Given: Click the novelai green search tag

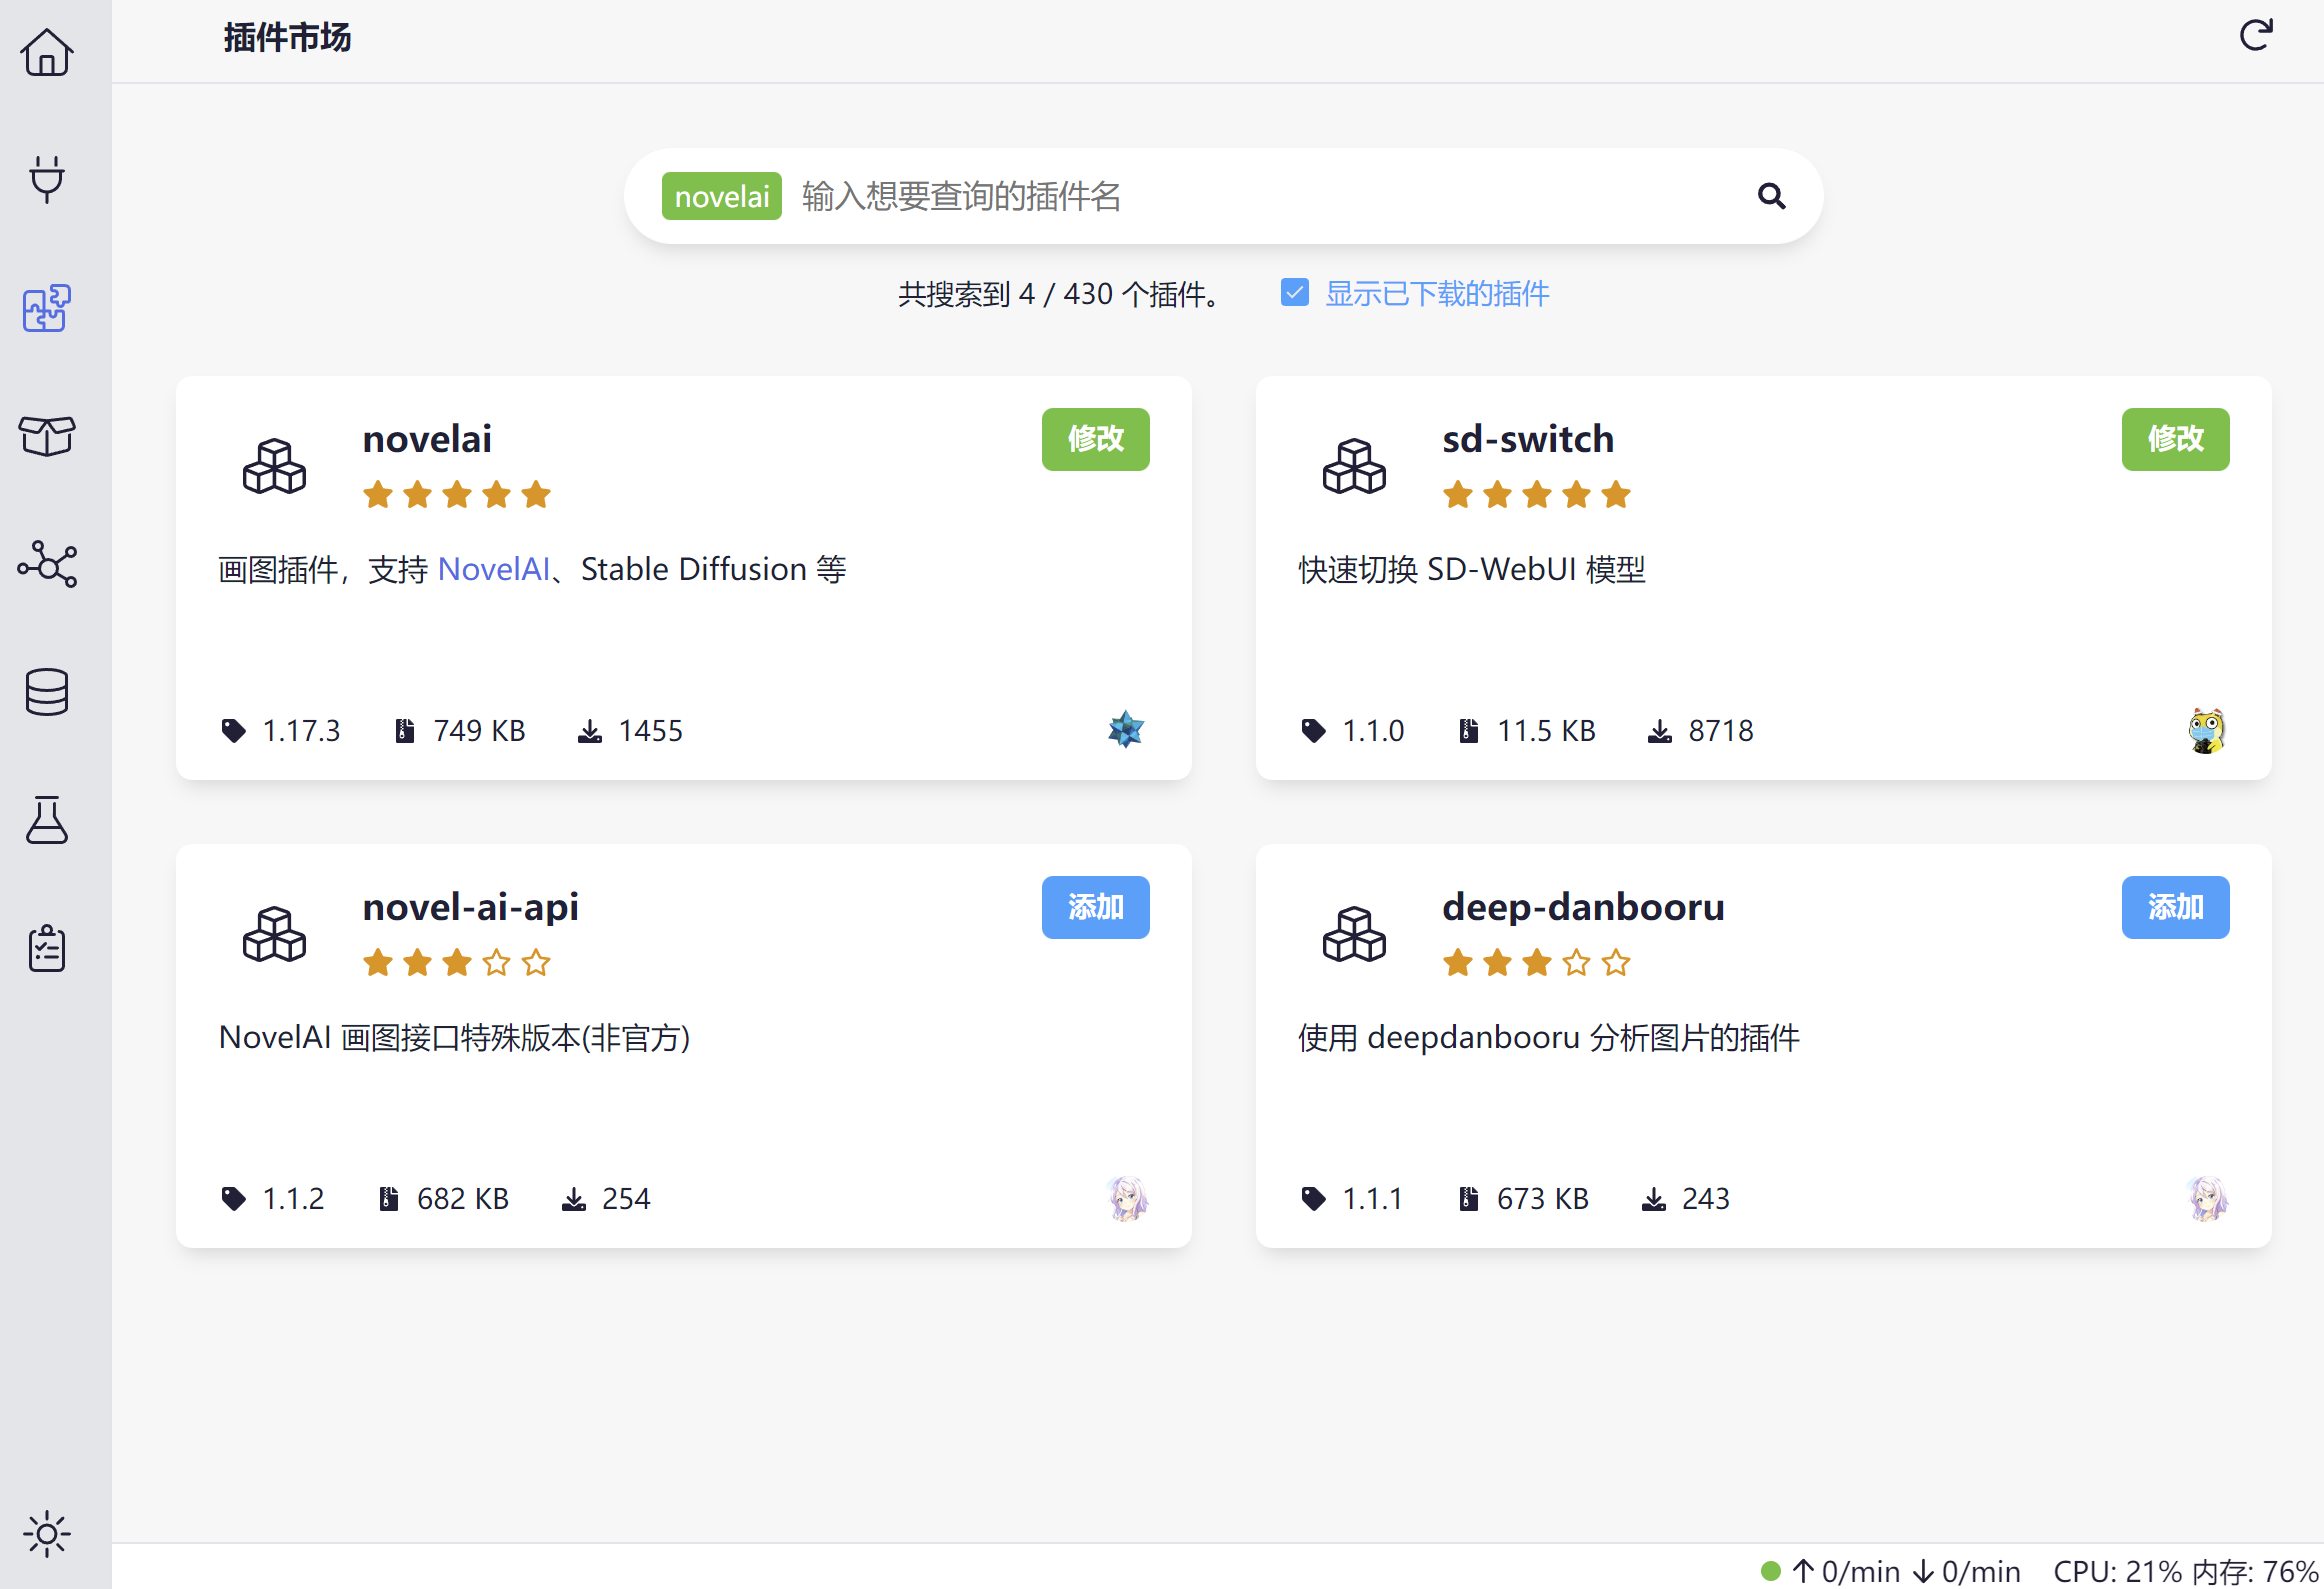Looking at the screenshot, I should [721, 196].
